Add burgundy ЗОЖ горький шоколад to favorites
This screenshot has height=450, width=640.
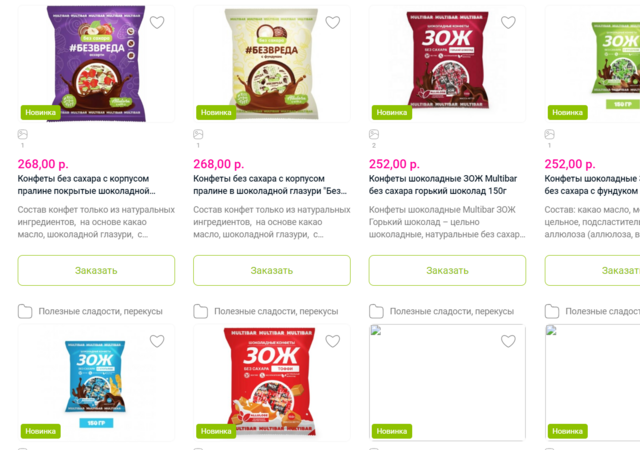(508, 22)
